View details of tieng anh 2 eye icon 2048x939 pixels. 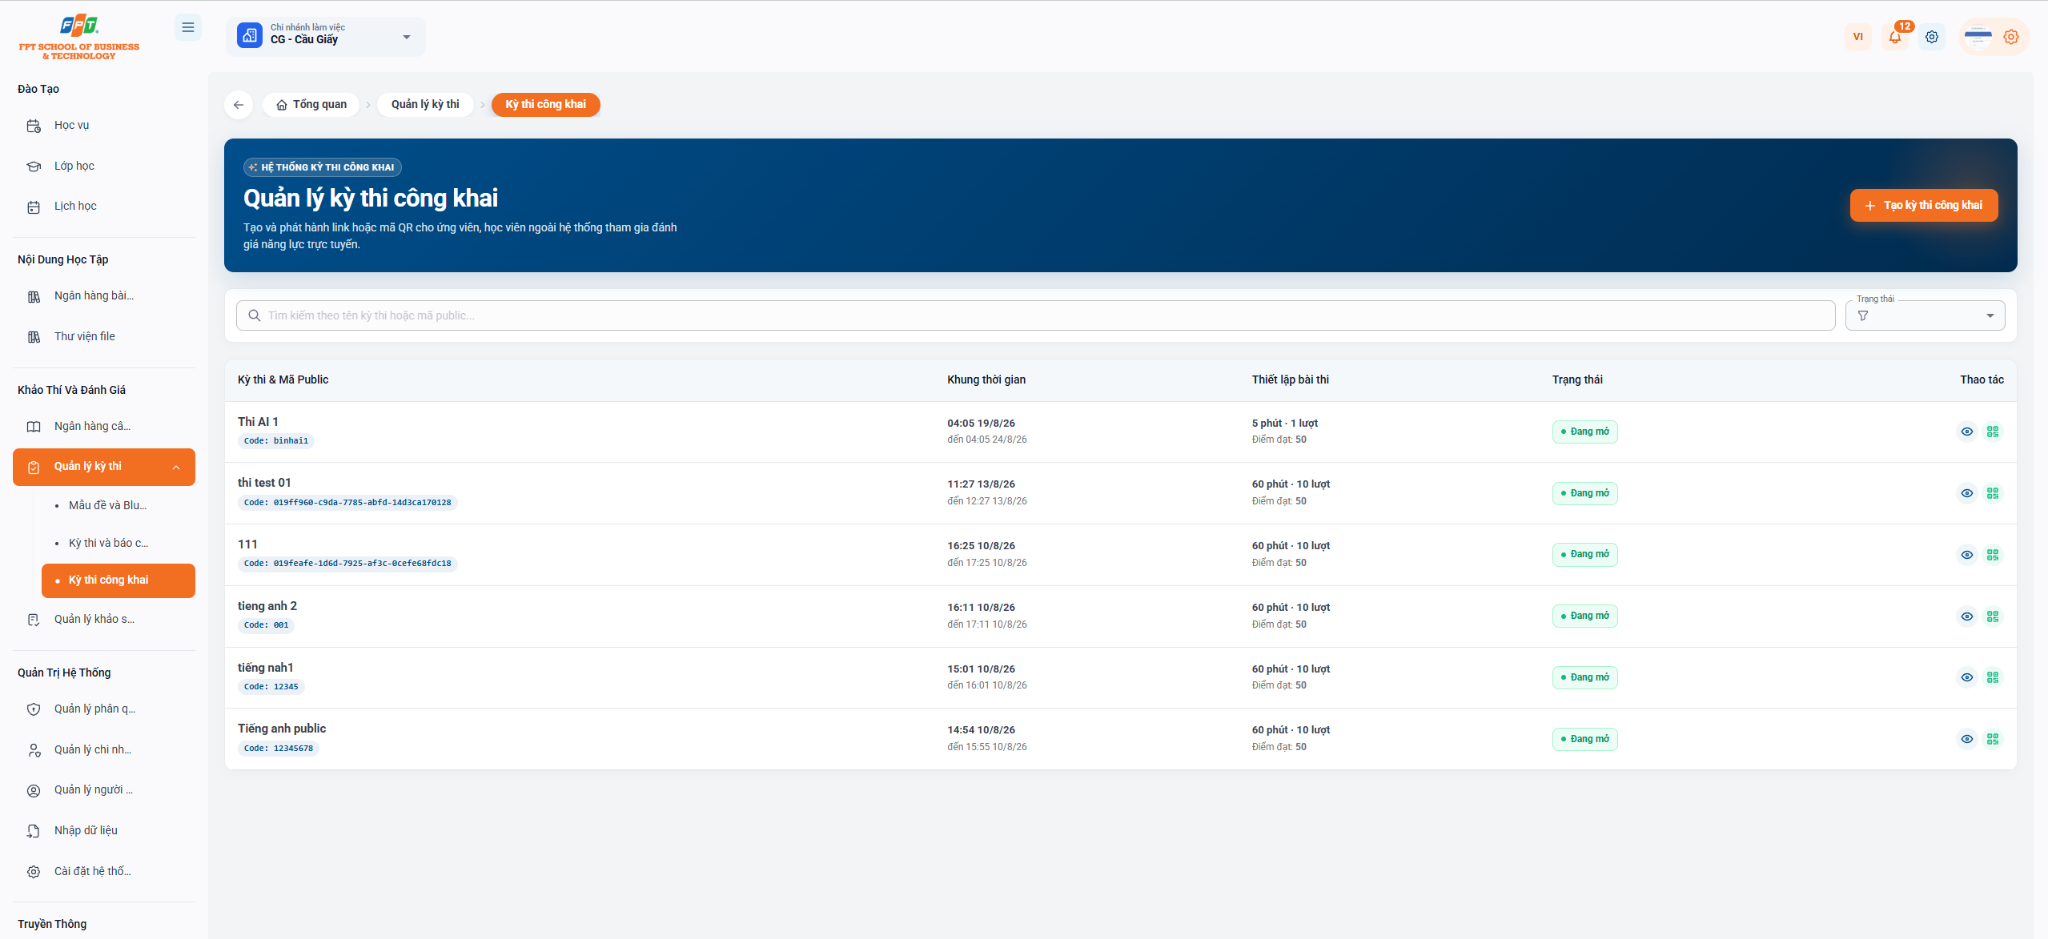coord(1967,617)
